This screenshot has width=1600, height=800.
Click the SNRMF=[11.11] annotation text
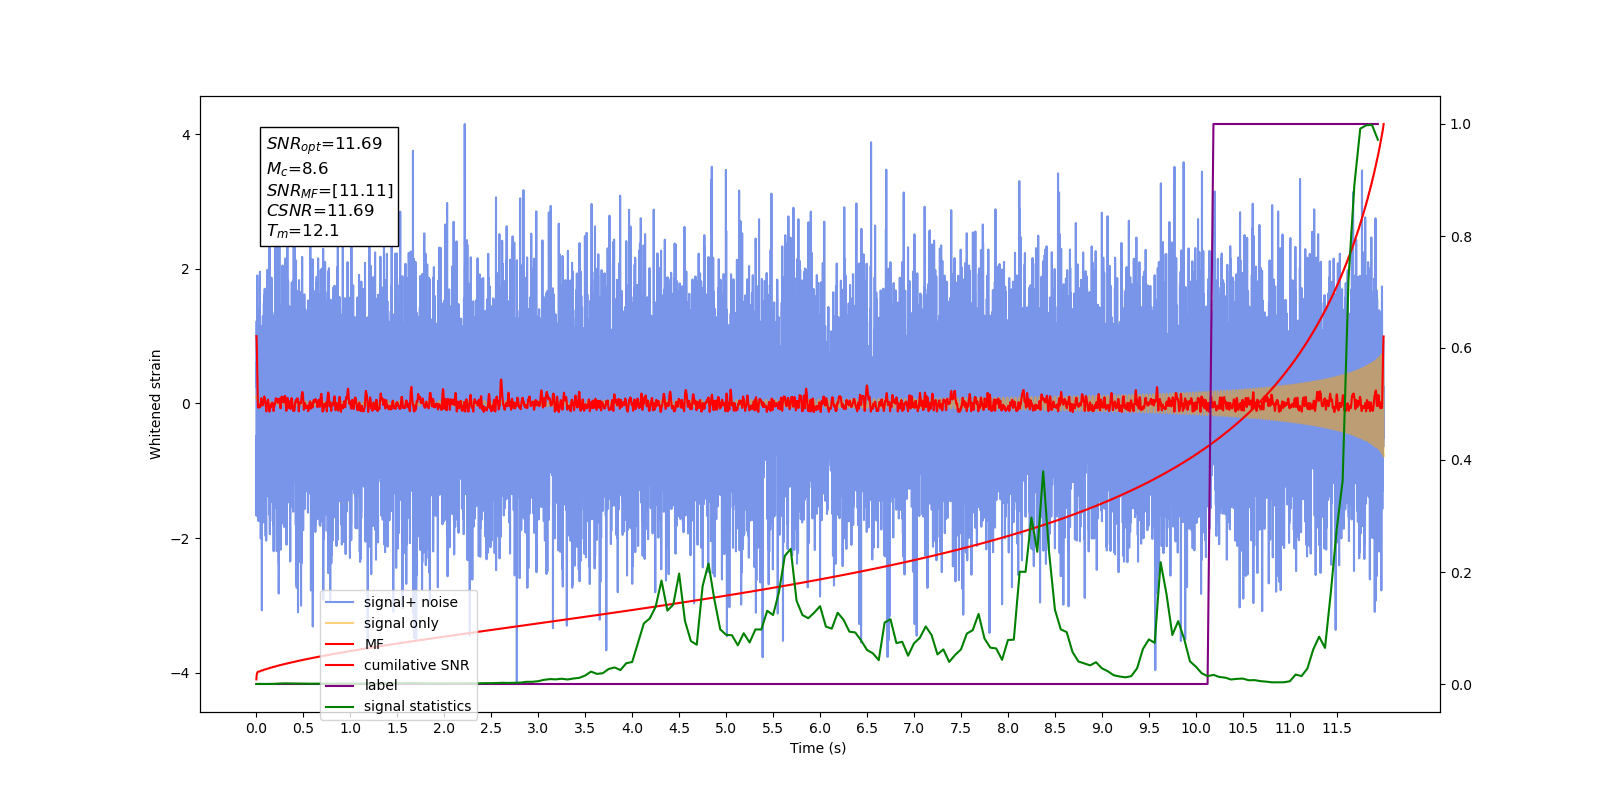point(330,190)
